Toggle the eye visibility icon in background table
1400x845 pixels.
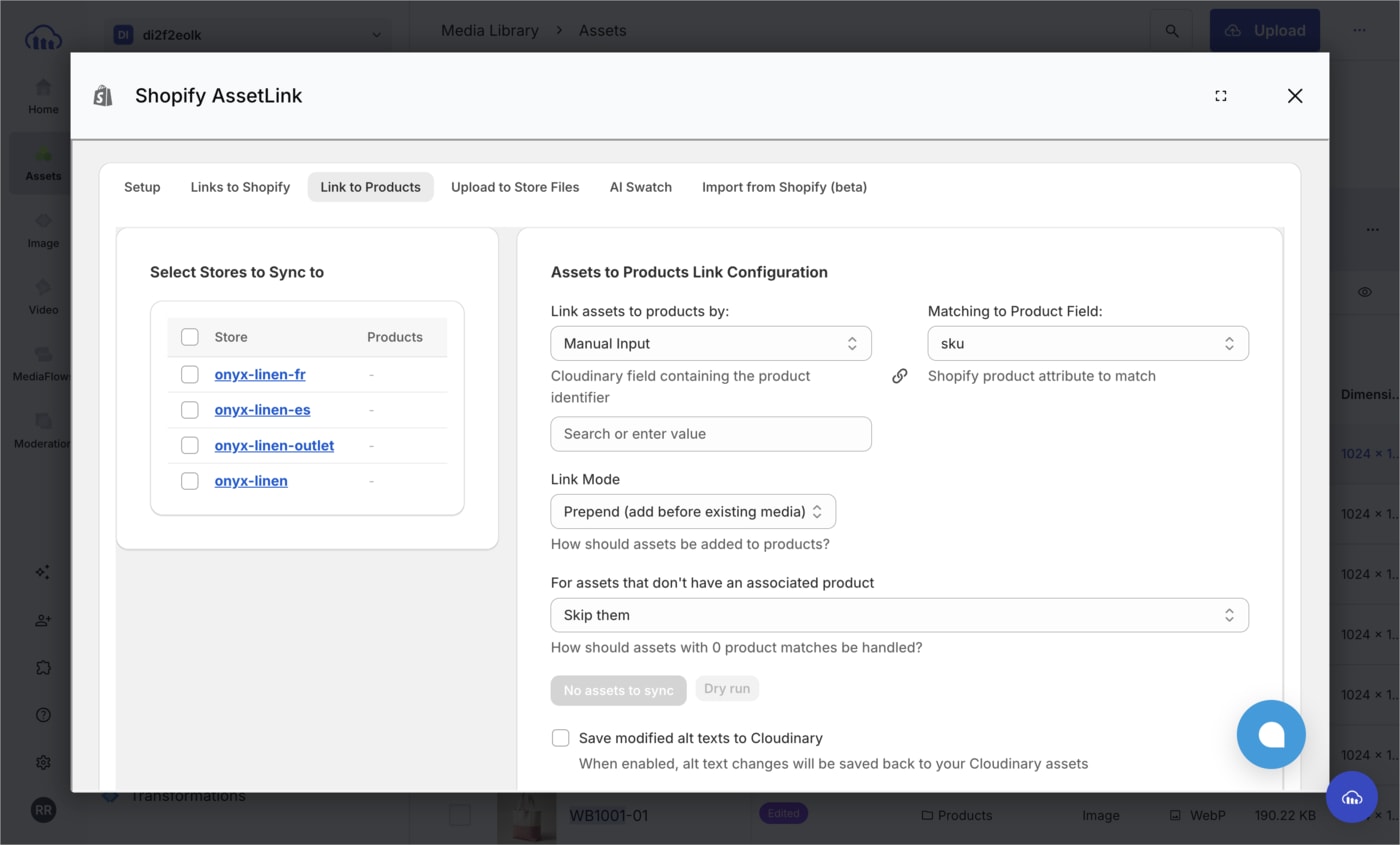pyautogui.click(x=1365, y=292)
